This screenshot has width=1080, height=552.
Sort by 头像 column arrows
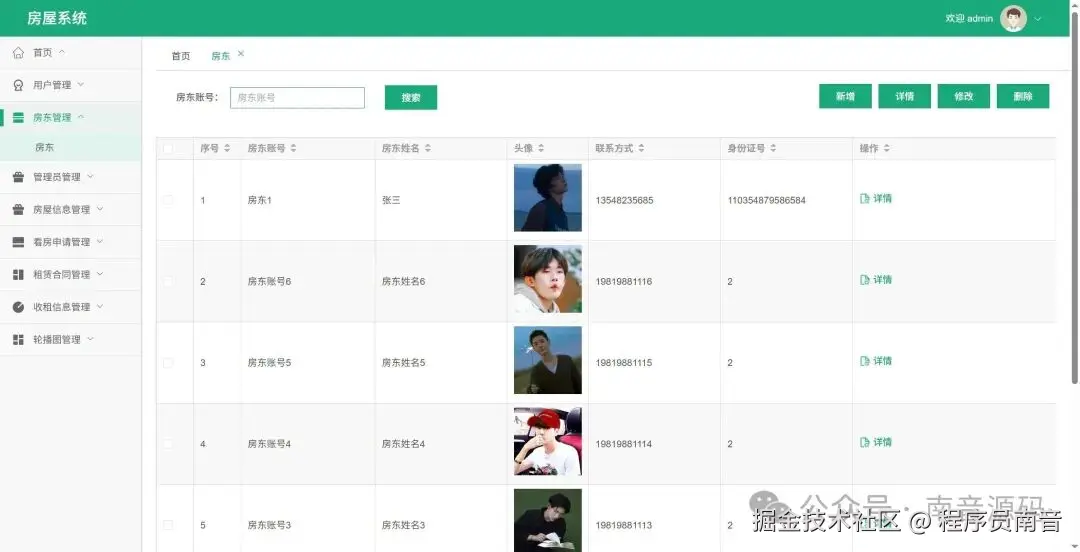pyautogui.click(x=541, y=148)
